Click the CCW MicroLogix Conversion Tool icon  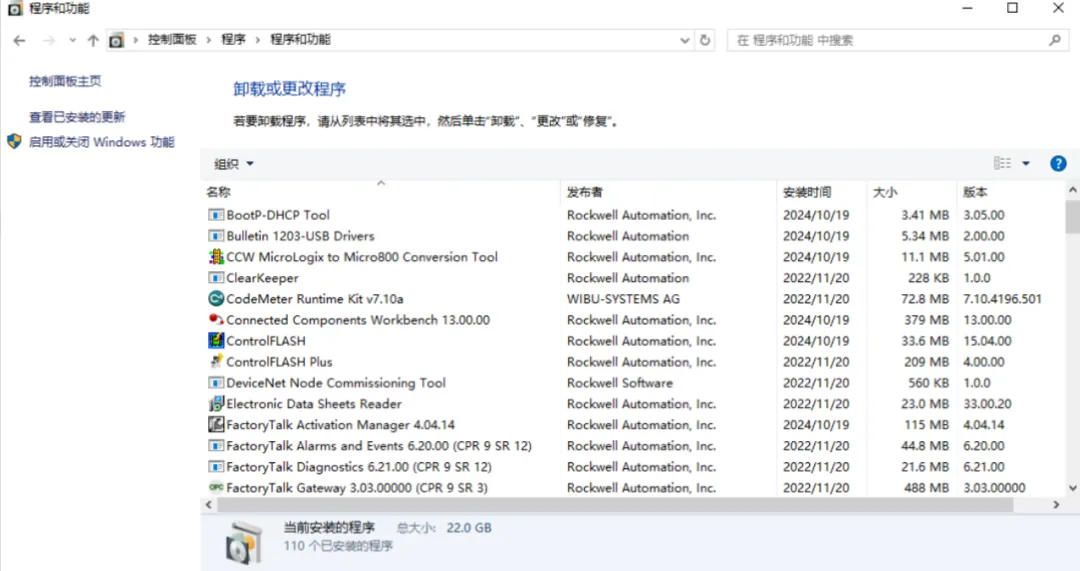coord(216,257)
